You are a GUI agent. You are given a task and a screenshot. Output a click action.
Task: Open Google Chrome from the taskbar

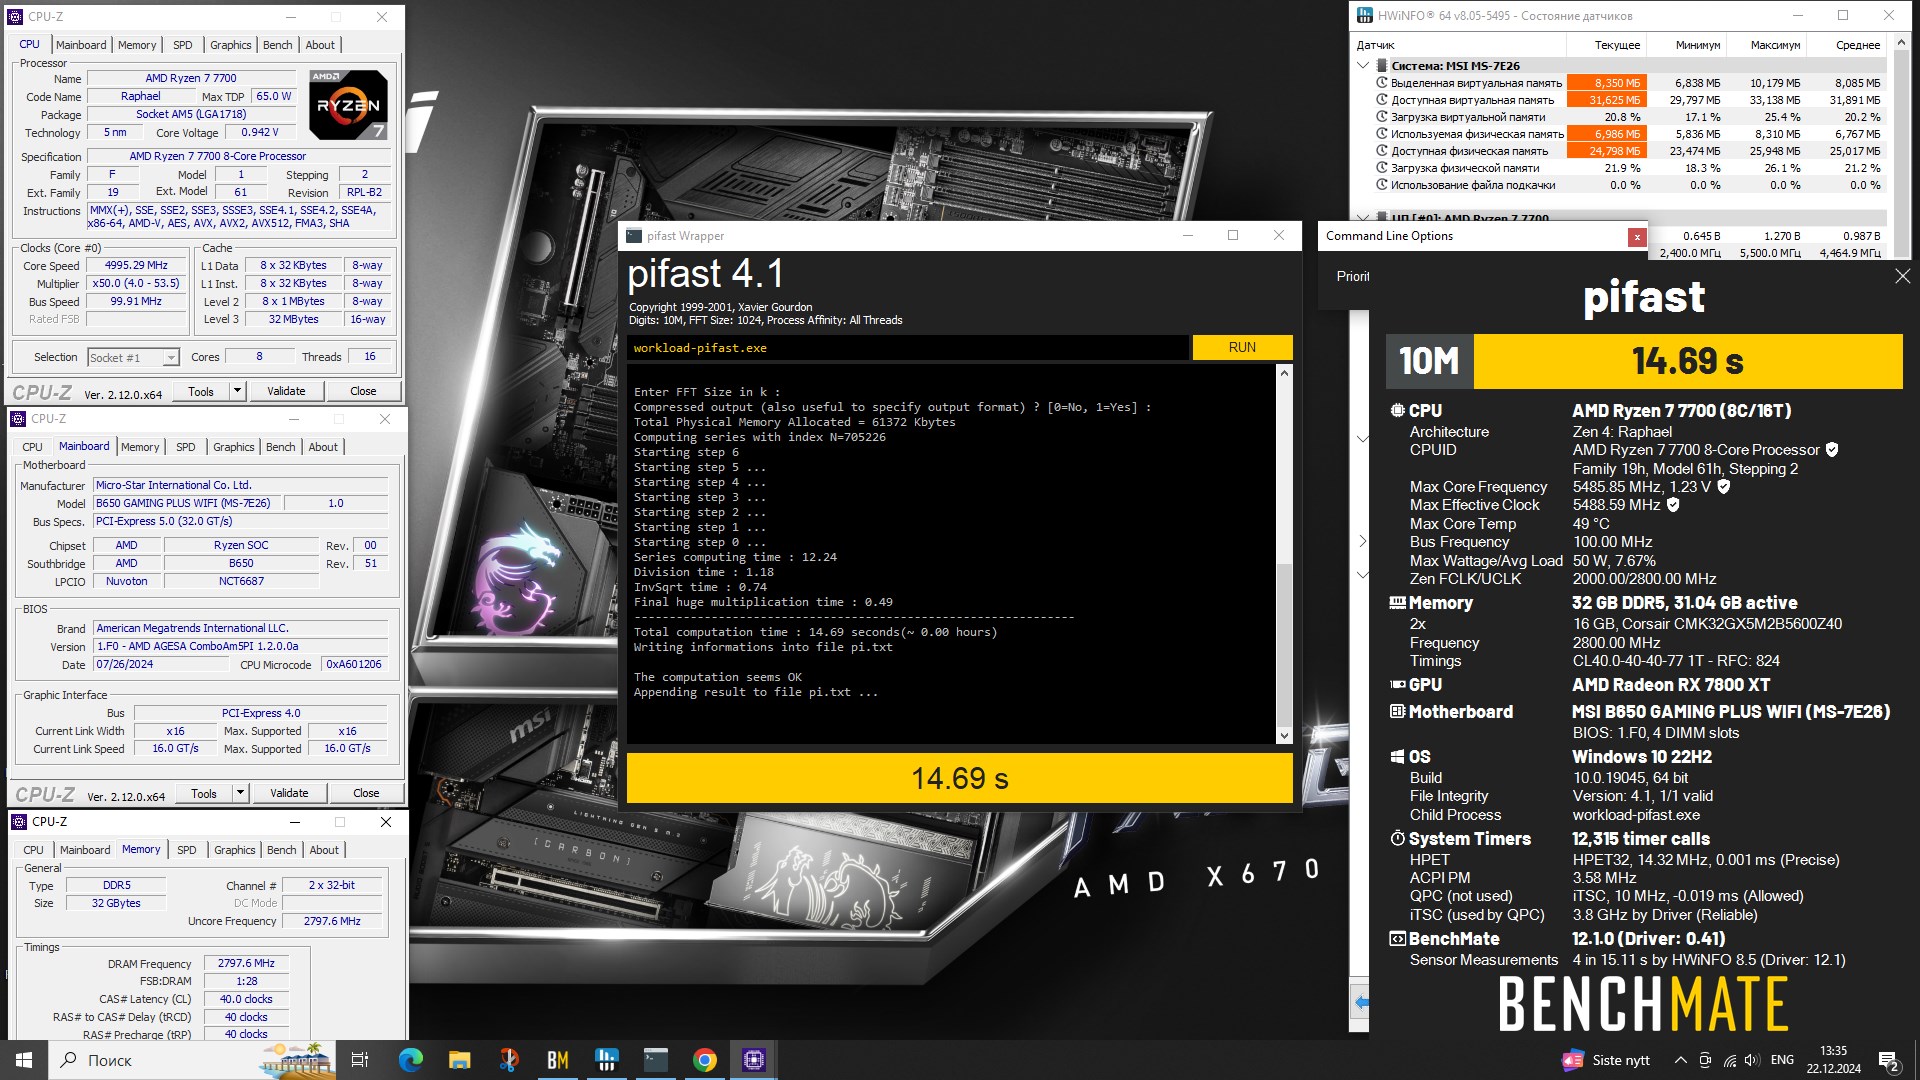(704, 1060)
